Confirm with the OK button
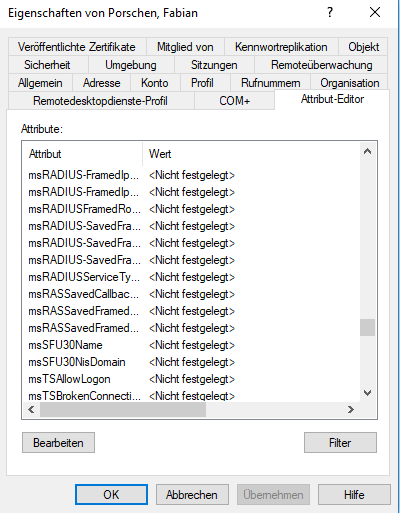The width and height of the screenshot is (400, 513). tap(111, 495)
